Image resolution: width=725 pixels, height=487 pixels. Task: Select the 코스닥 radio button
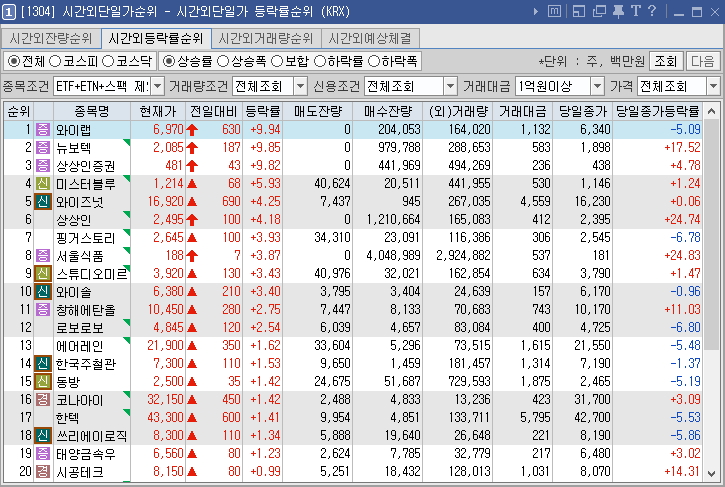click(x=108, y=61)
